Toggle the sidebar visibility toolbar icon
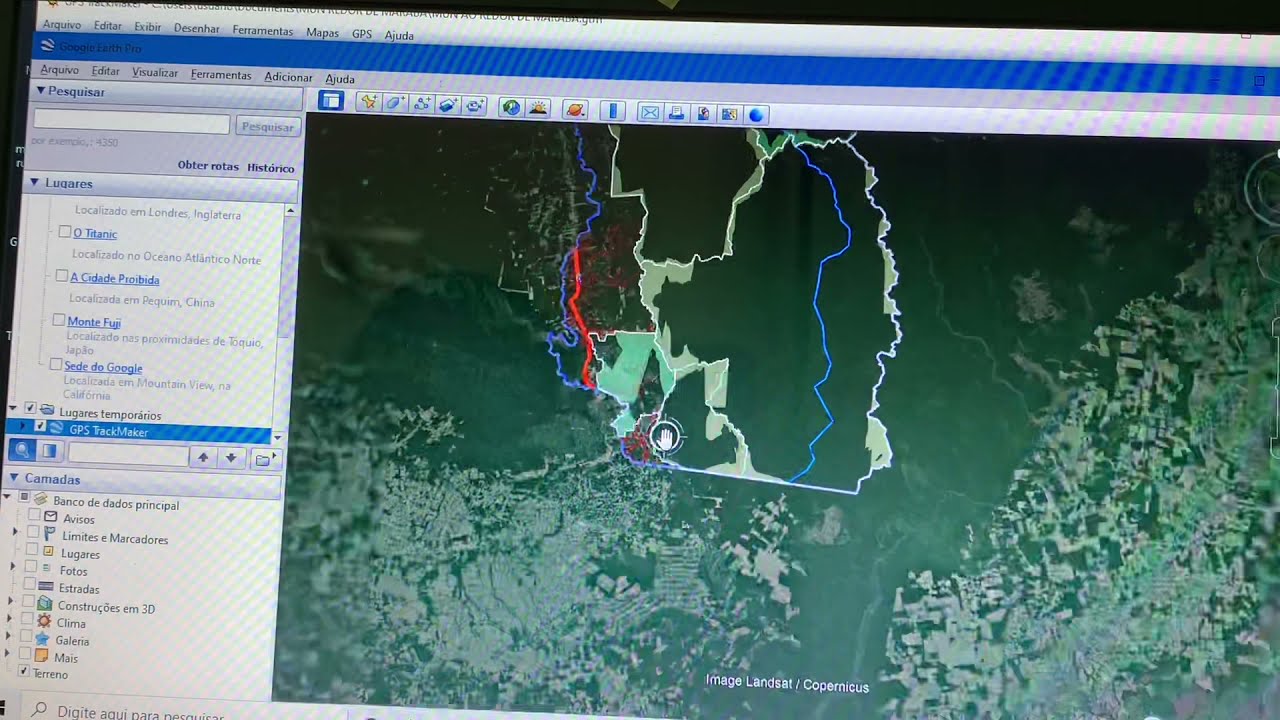The image size is (1280, 720). (x=331, y=101)
